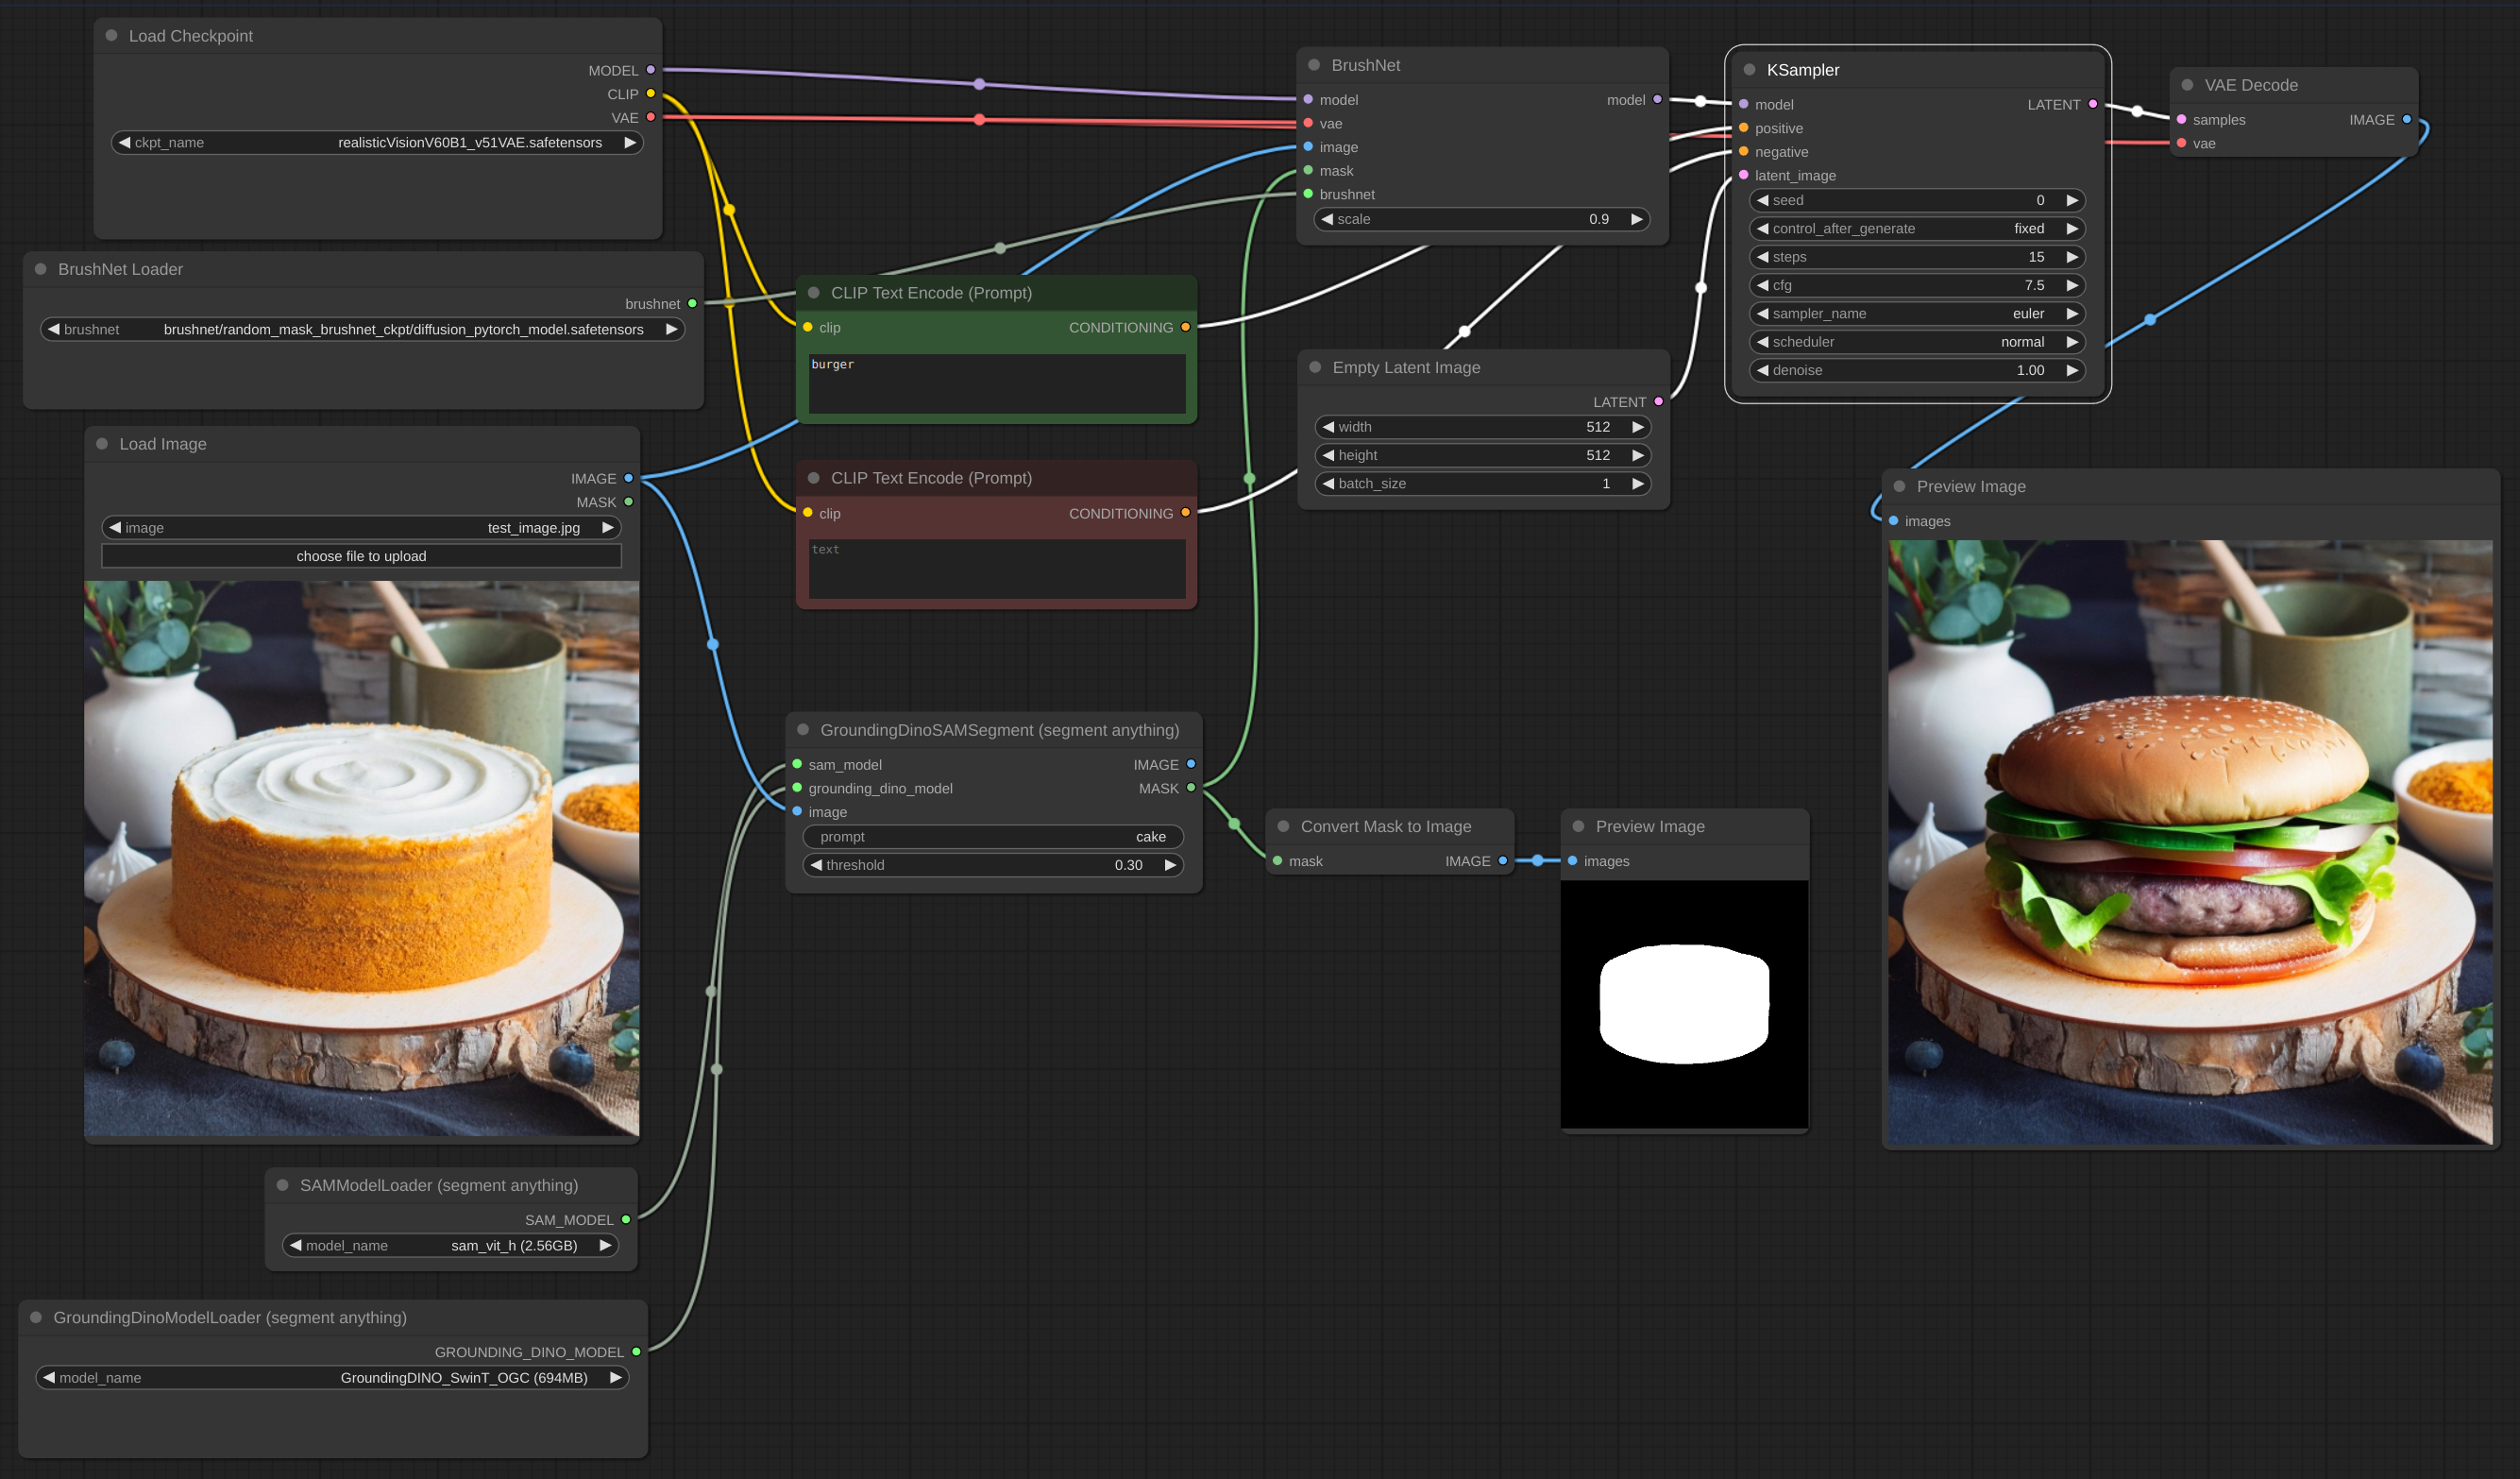Click the GroundingDinoModelLoader node title bar
This screenshot has width=2520, height=1479.
230,1317
